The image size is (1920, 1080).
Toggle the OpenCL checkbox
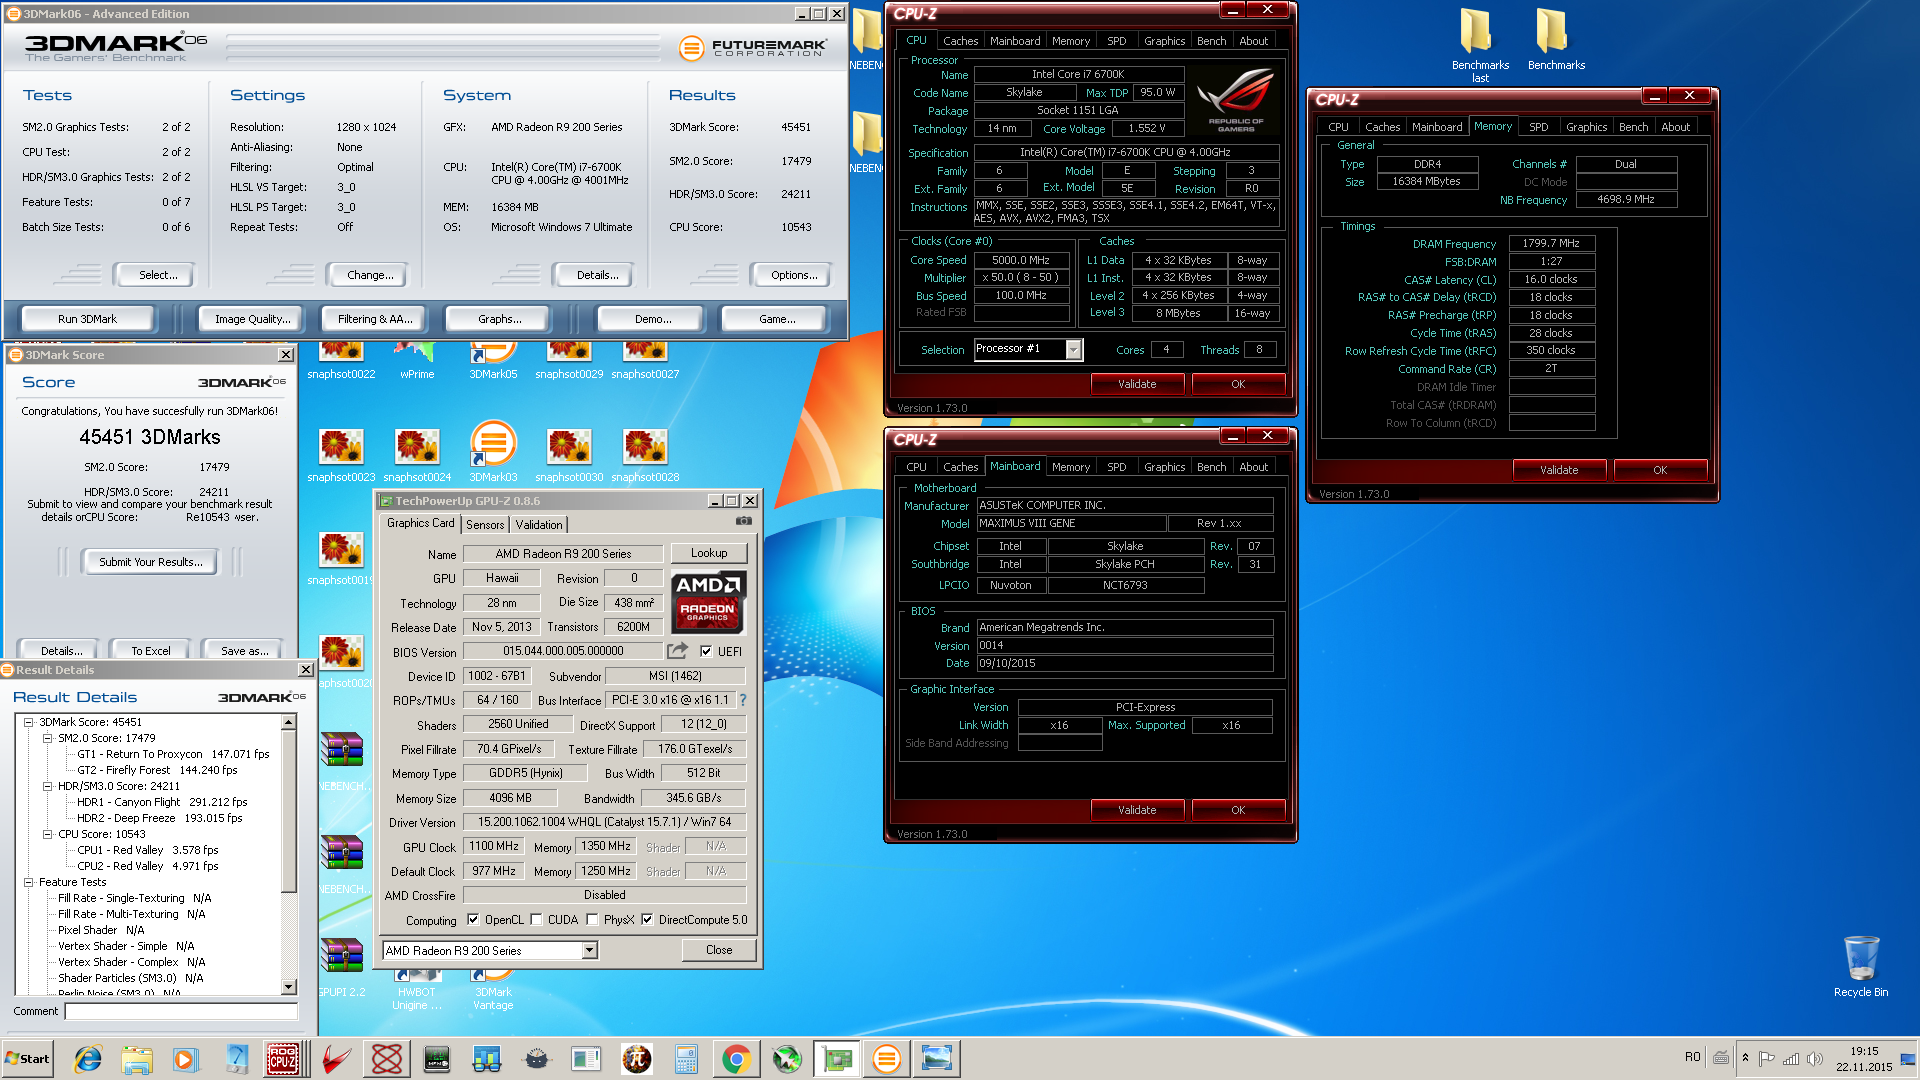pyautogui.click(x=473, y=920)
